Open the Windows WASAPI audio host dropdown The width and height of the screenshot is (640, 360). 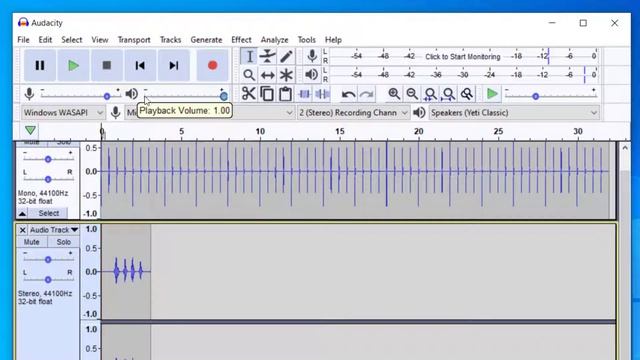coord(63,112)
